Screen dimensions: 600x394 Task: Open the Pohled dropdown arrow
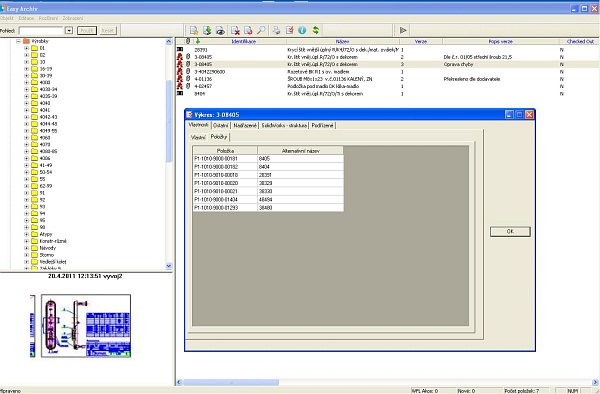[68, 30]
